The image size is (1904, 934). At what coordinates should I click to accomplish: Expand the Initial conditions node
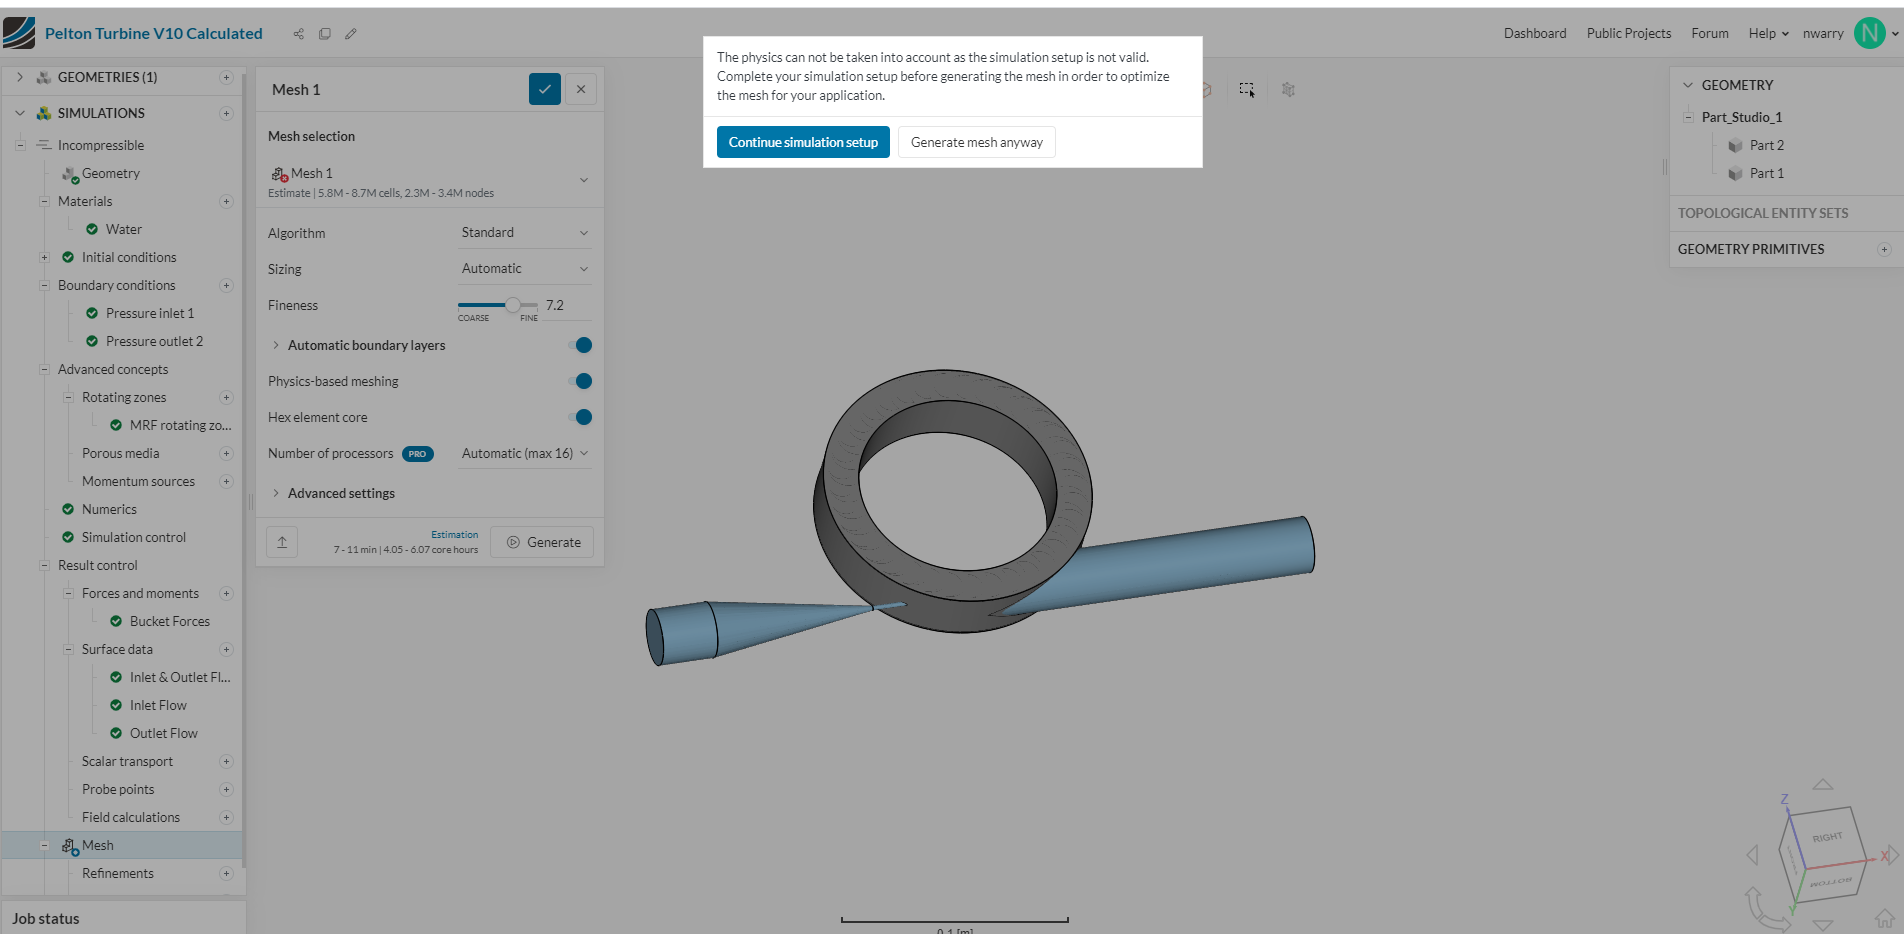(44, 257)
